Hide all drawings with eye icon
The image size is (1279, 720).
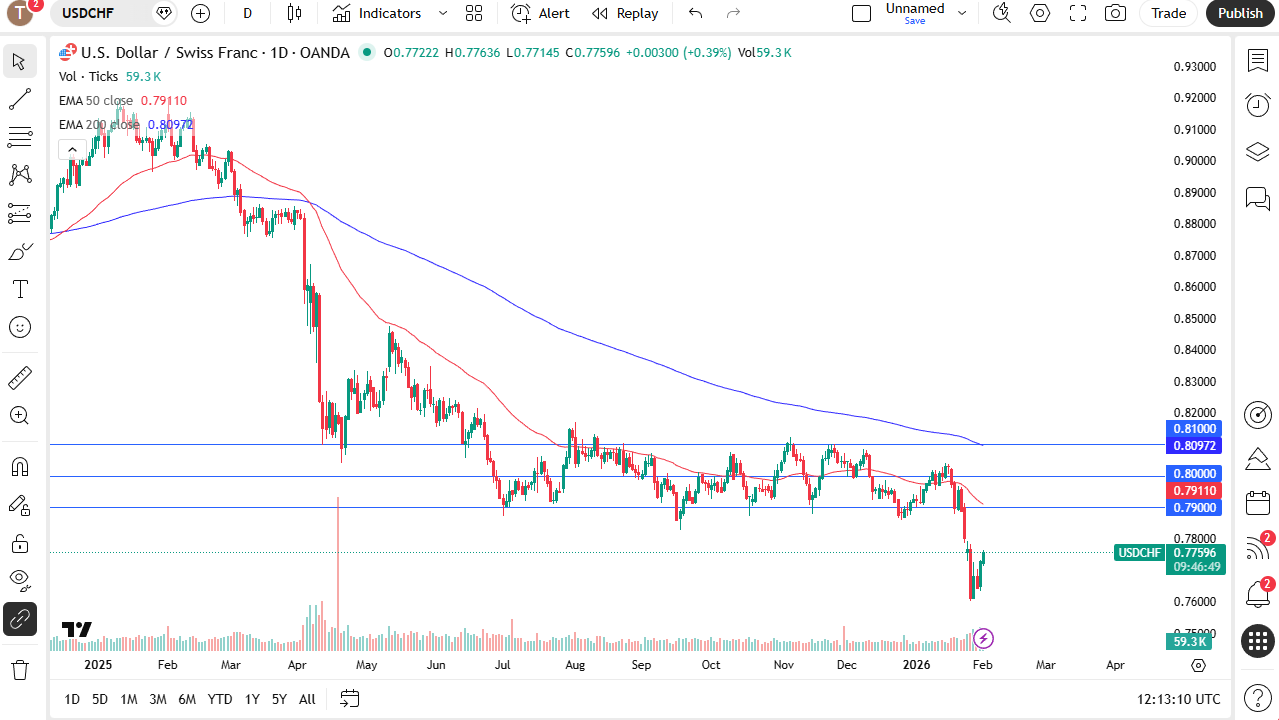tap(19, 581)
